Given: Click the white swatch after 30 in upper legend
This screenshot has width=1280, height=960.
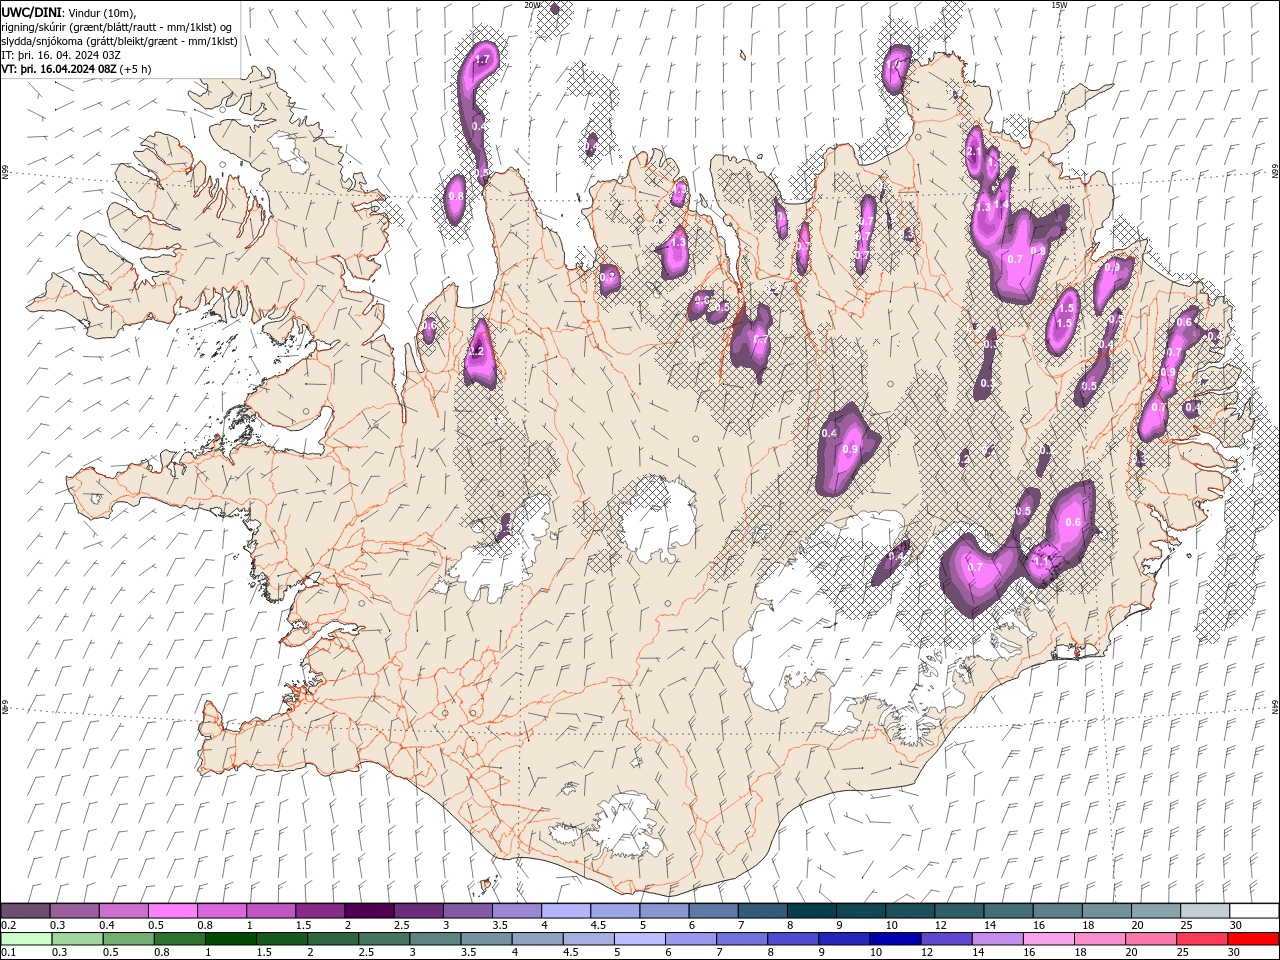Looking at the screenshot, I should pos(1254,911).
